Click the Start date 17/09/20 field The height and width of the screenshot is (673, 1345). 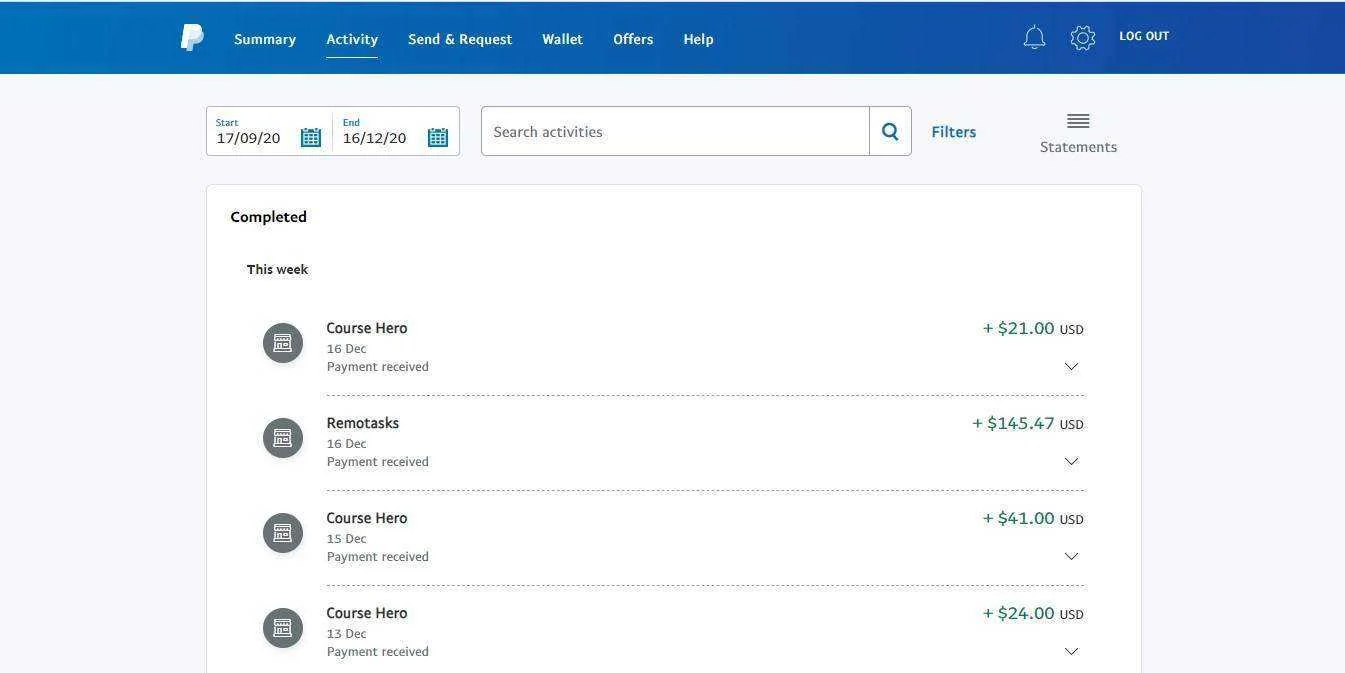click(248, 138)
